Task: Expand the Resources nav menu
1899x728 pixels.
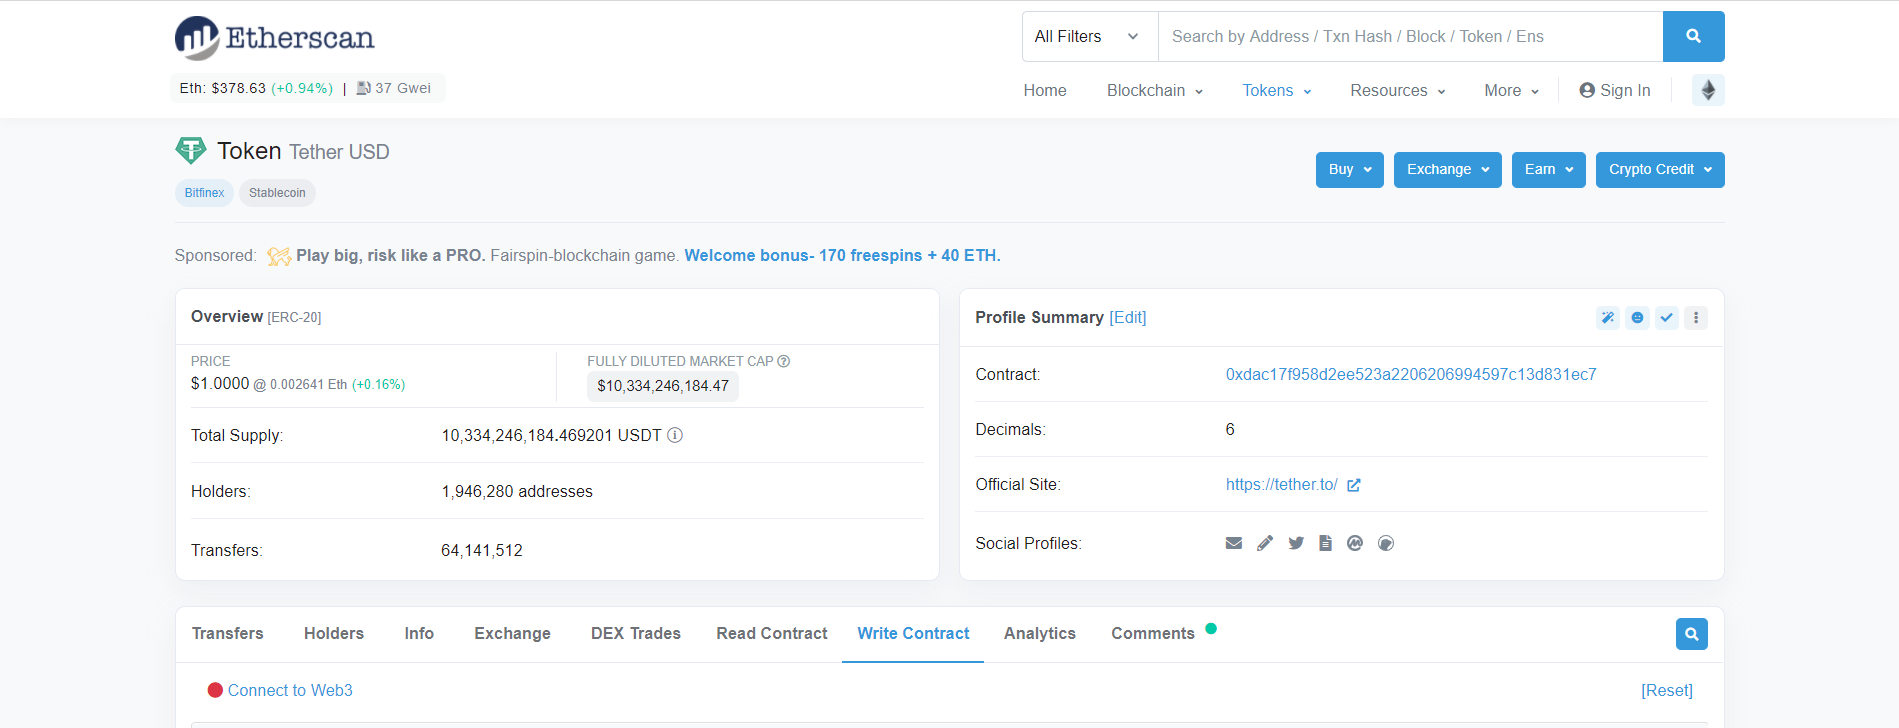Action: [x=1398, y=90]
